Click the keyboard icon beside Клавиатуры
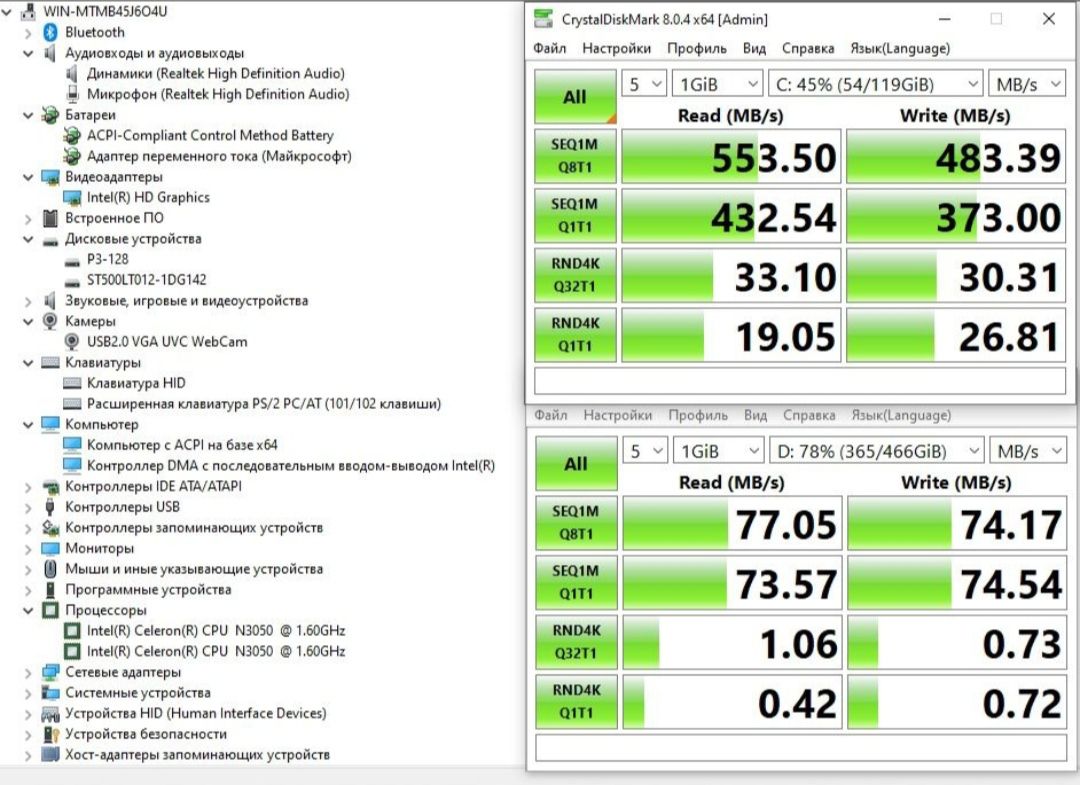Screen dimensions: 1080x785 point(50,362)
